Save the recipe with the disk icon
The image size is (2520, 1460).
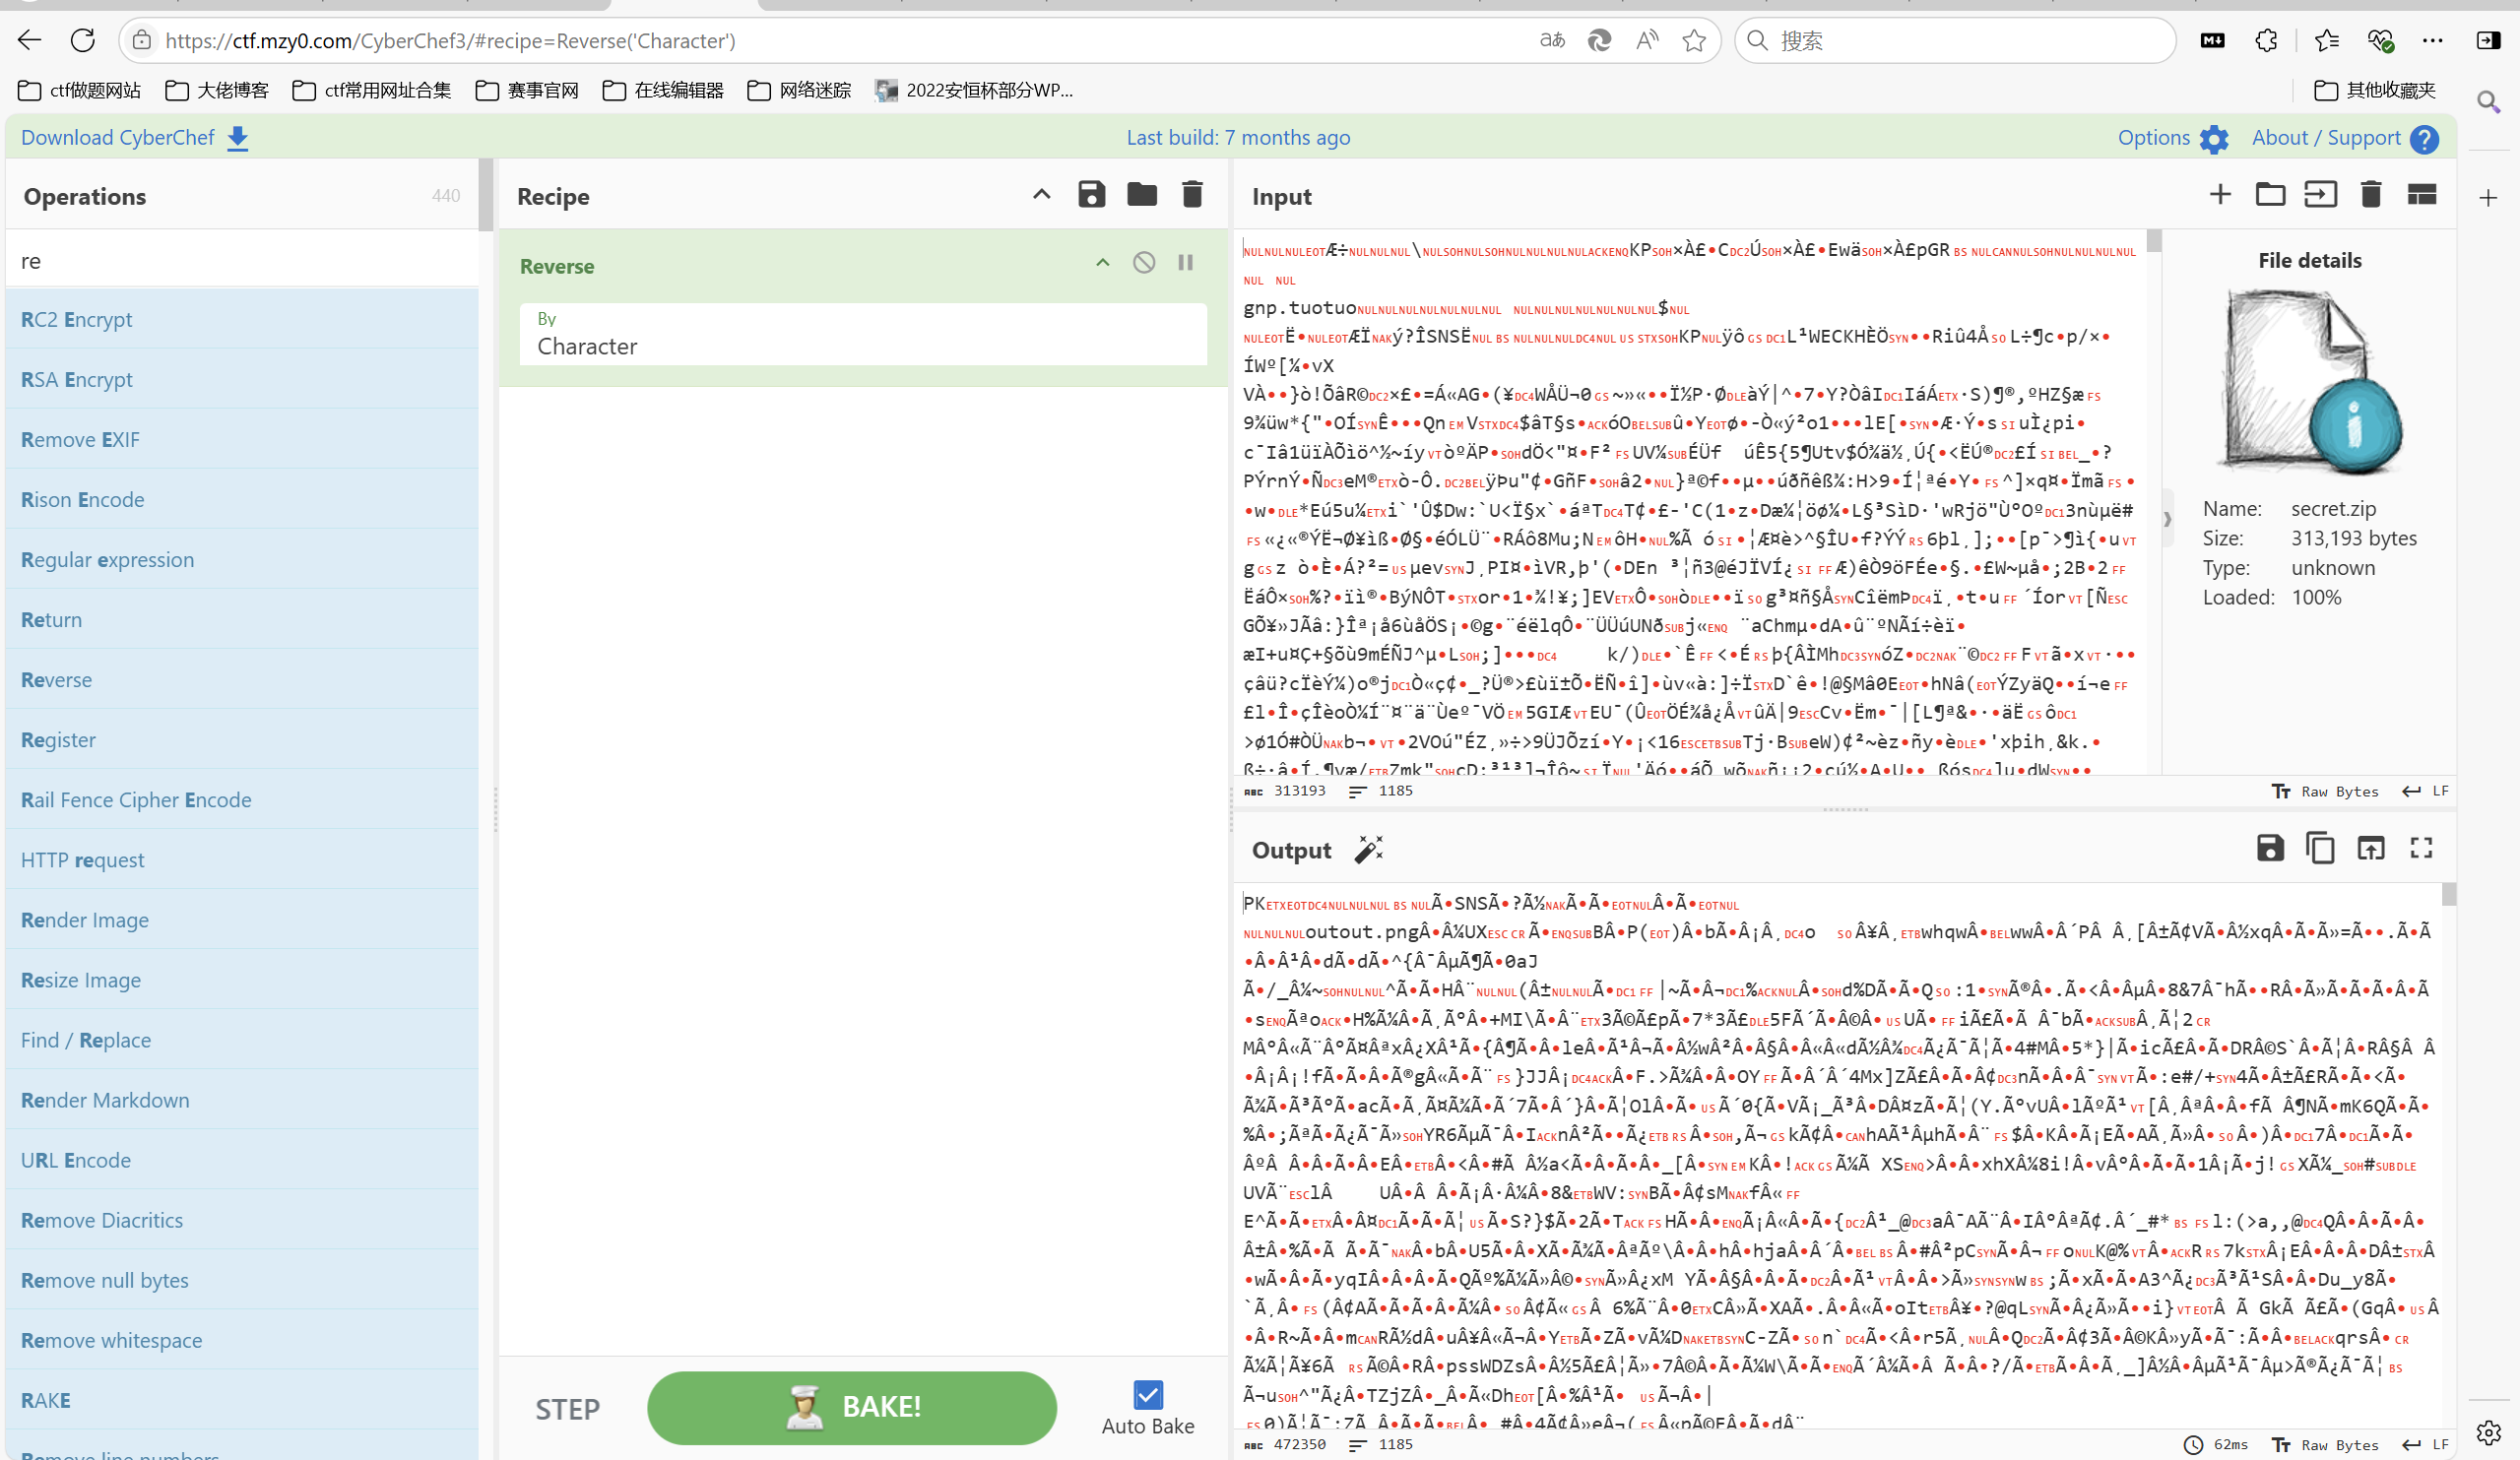[1092, 194]
